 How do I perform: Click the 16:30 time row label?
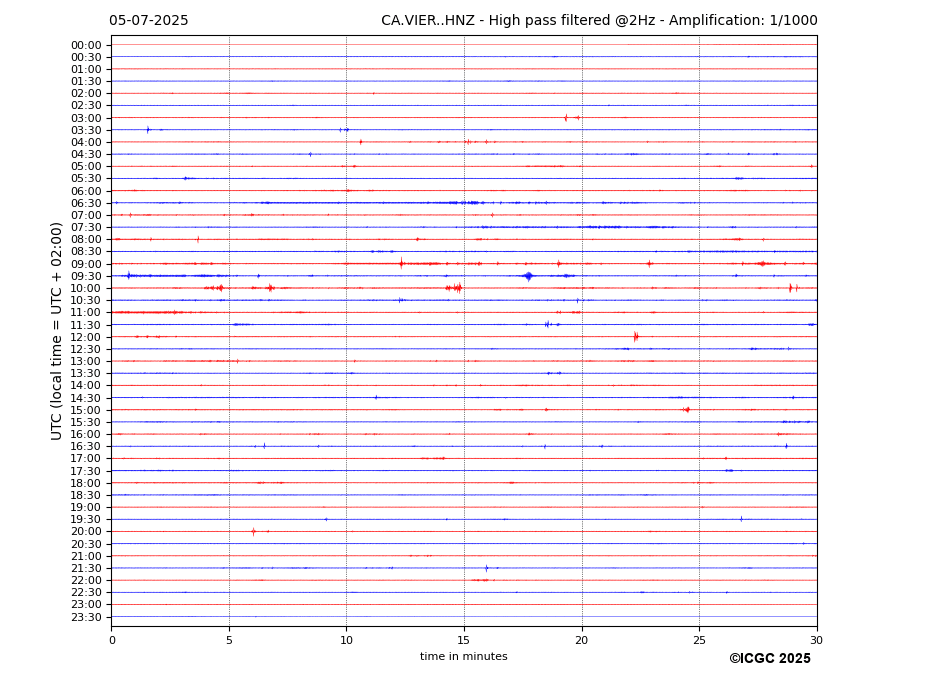[86, 446]
